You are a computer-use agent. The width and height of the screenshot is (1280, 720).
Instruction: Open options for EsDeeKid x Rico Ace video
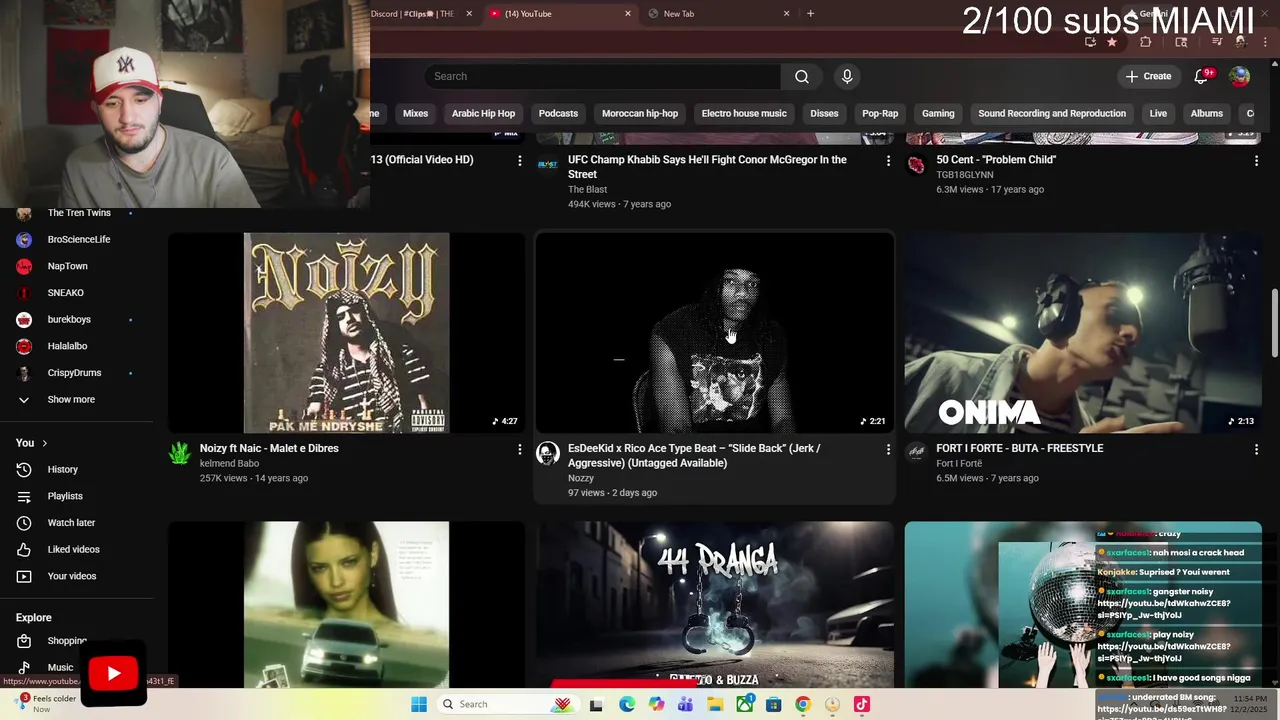coord(888,449)
